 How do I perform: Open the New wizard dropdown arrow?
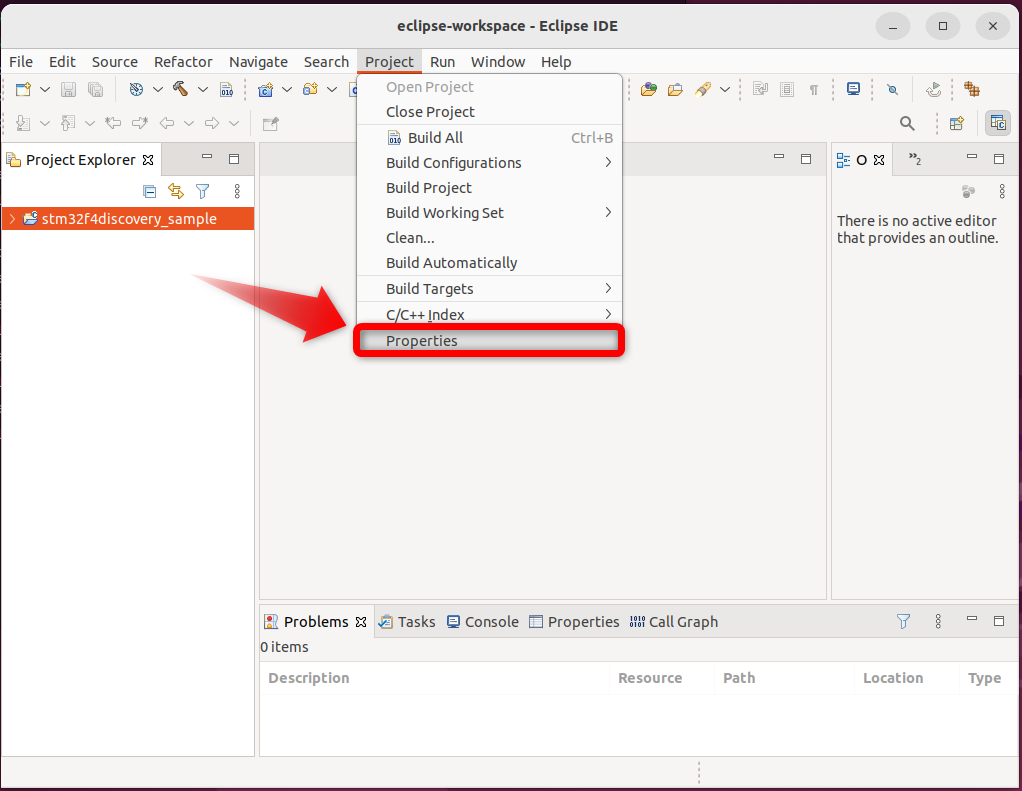coord(45,89)
